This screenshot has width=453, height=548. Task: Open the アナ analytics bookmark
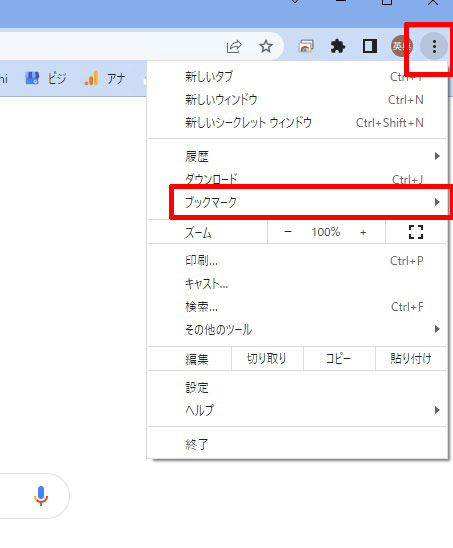(x=105, y=78)
